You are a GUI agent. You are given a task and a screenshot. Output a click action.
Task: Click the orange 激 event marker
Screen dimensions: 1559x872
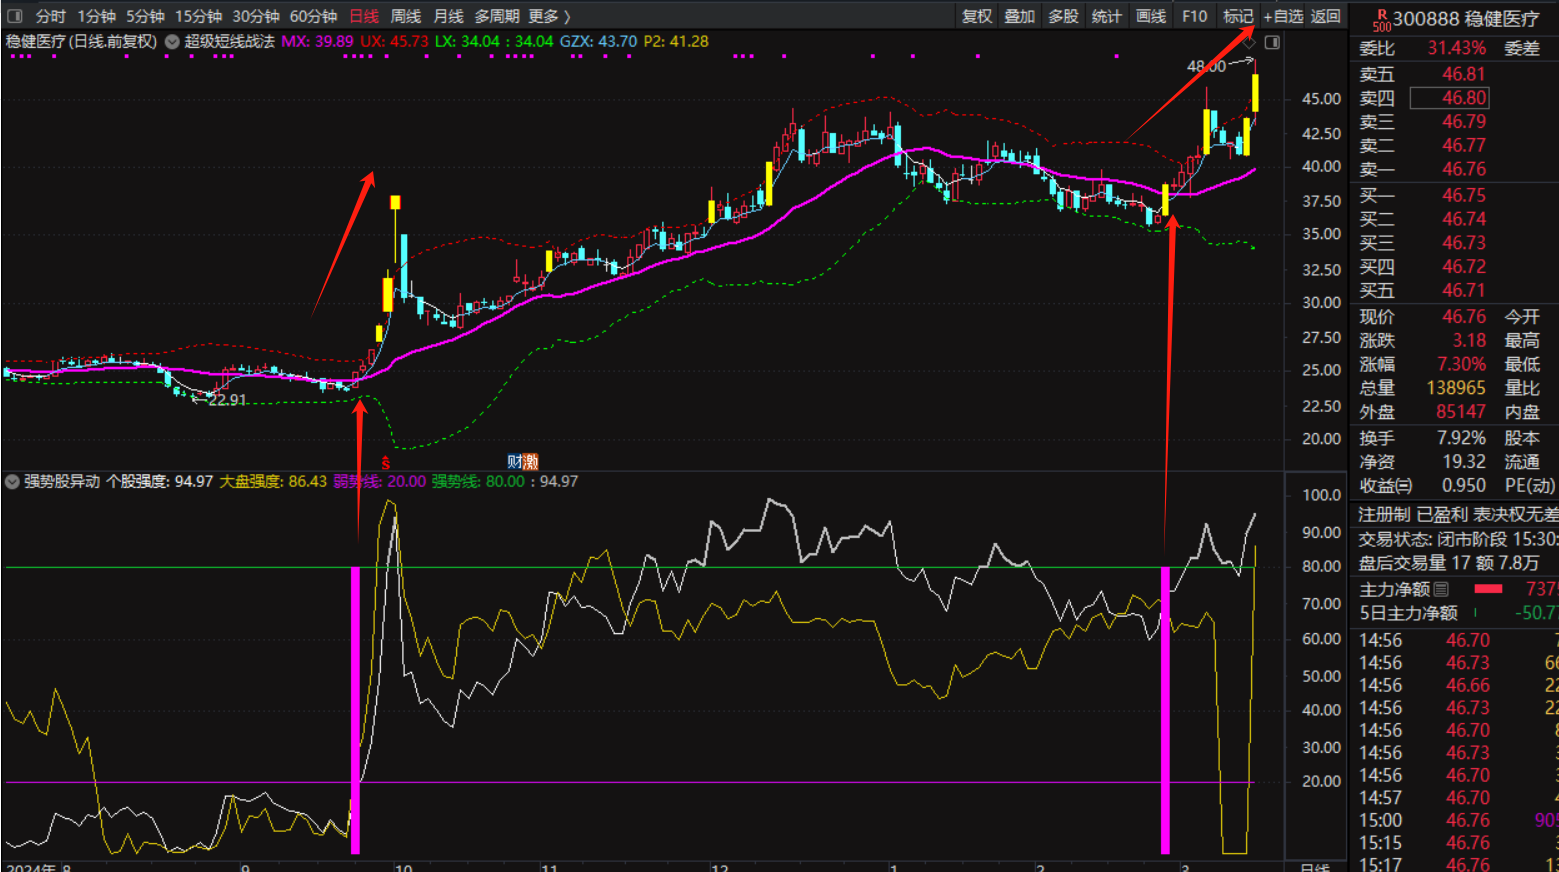click(x=531, y=461)
